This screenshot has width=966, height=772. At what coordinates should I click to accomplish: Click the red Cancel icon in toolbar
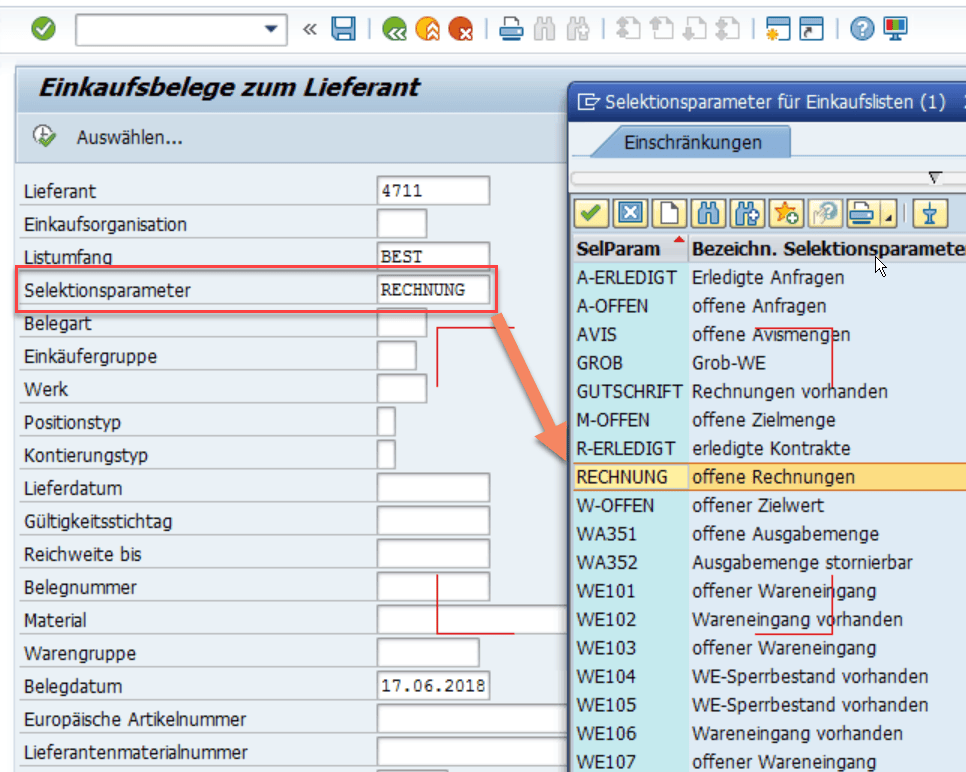(460, 29)
